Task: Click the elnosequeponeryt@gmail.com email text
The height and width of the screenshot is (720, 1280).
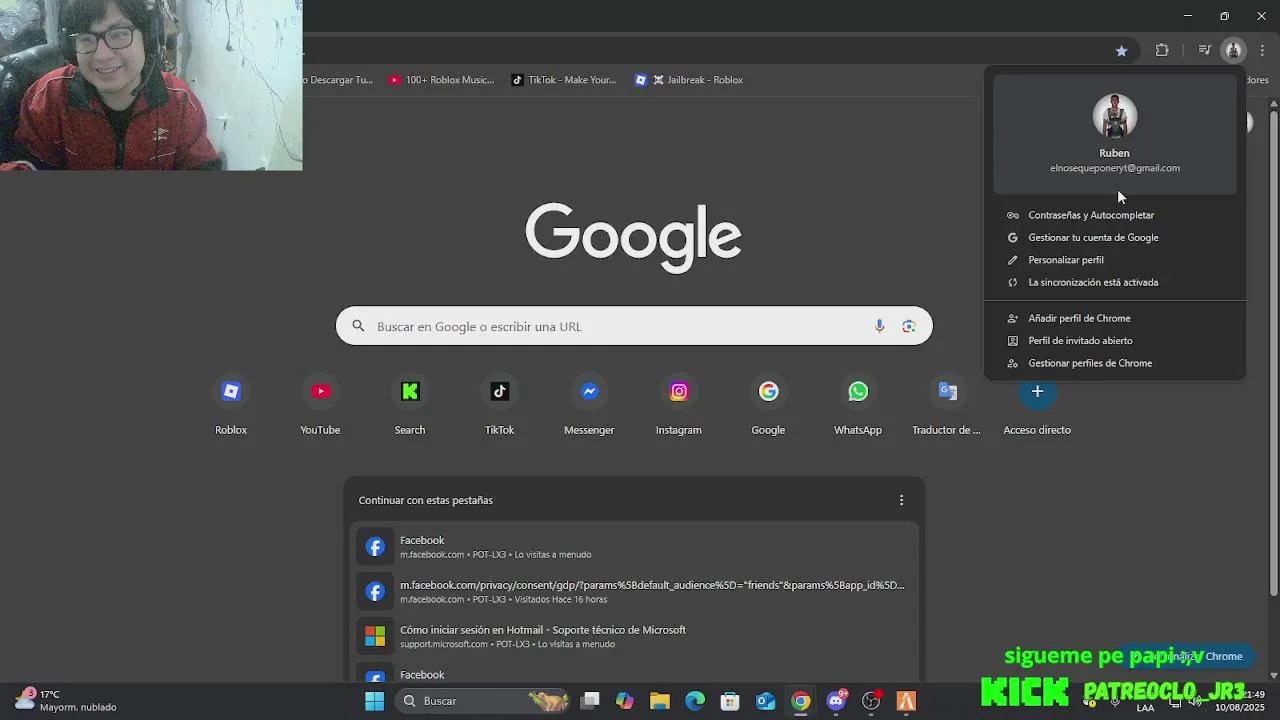Action: 1115,168
